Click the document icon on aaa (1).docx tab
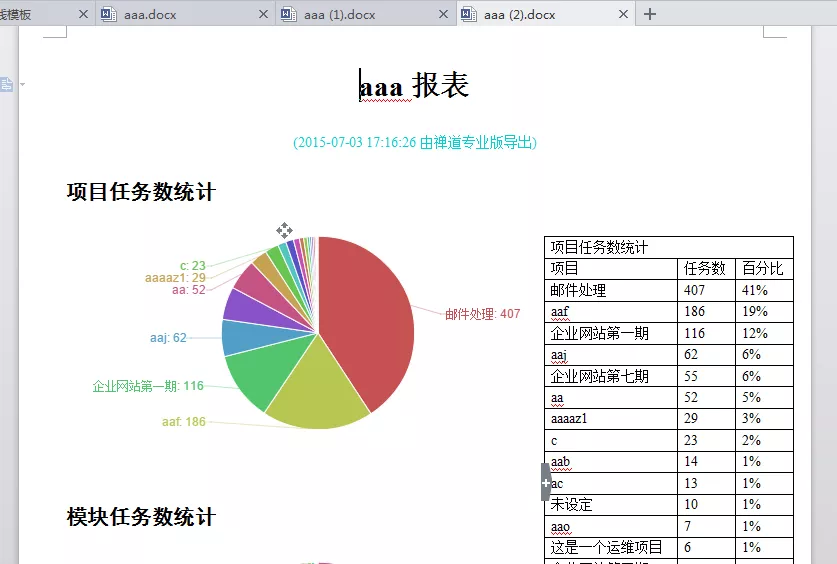 (x=288, y=14)
